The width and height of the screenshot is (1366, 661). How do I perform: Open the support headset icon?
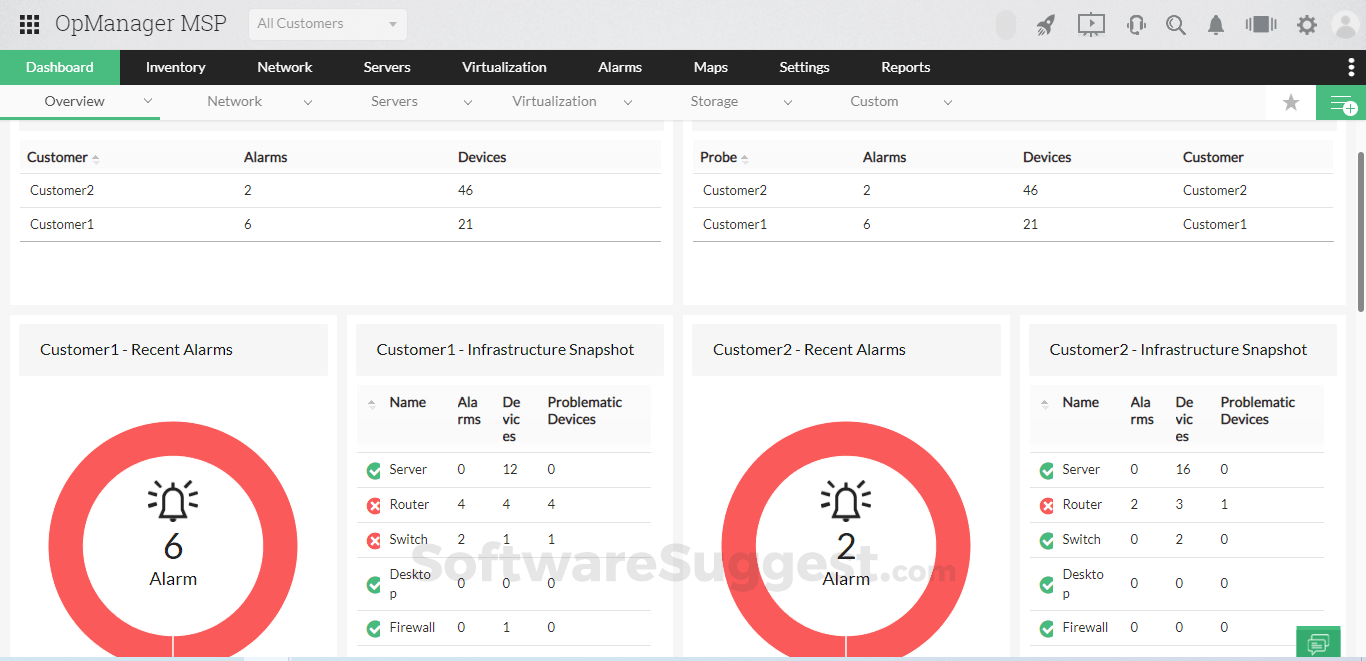(1136, 24)
